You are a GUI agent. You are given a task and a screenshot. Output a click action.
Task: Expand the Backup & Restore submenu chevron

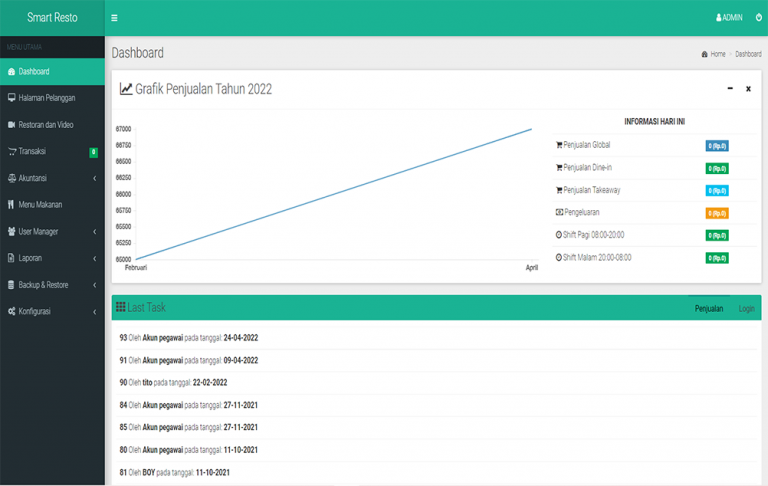[x=95, y=285]
